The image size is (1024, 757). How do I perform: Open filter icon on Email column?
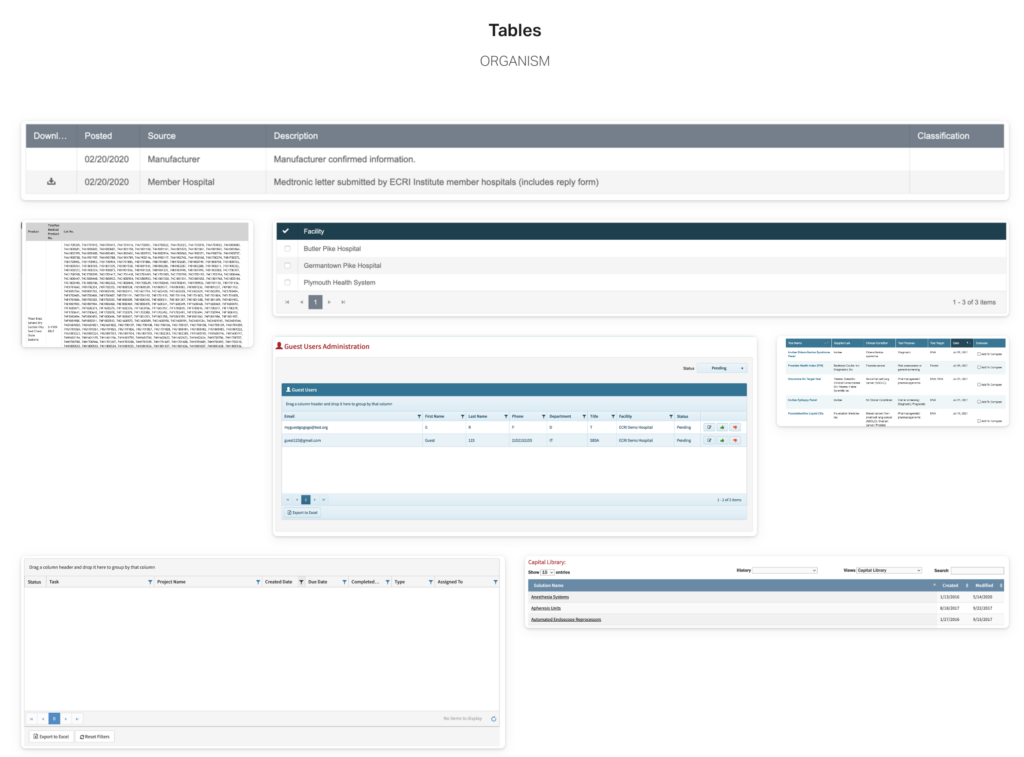coord(418,416)
